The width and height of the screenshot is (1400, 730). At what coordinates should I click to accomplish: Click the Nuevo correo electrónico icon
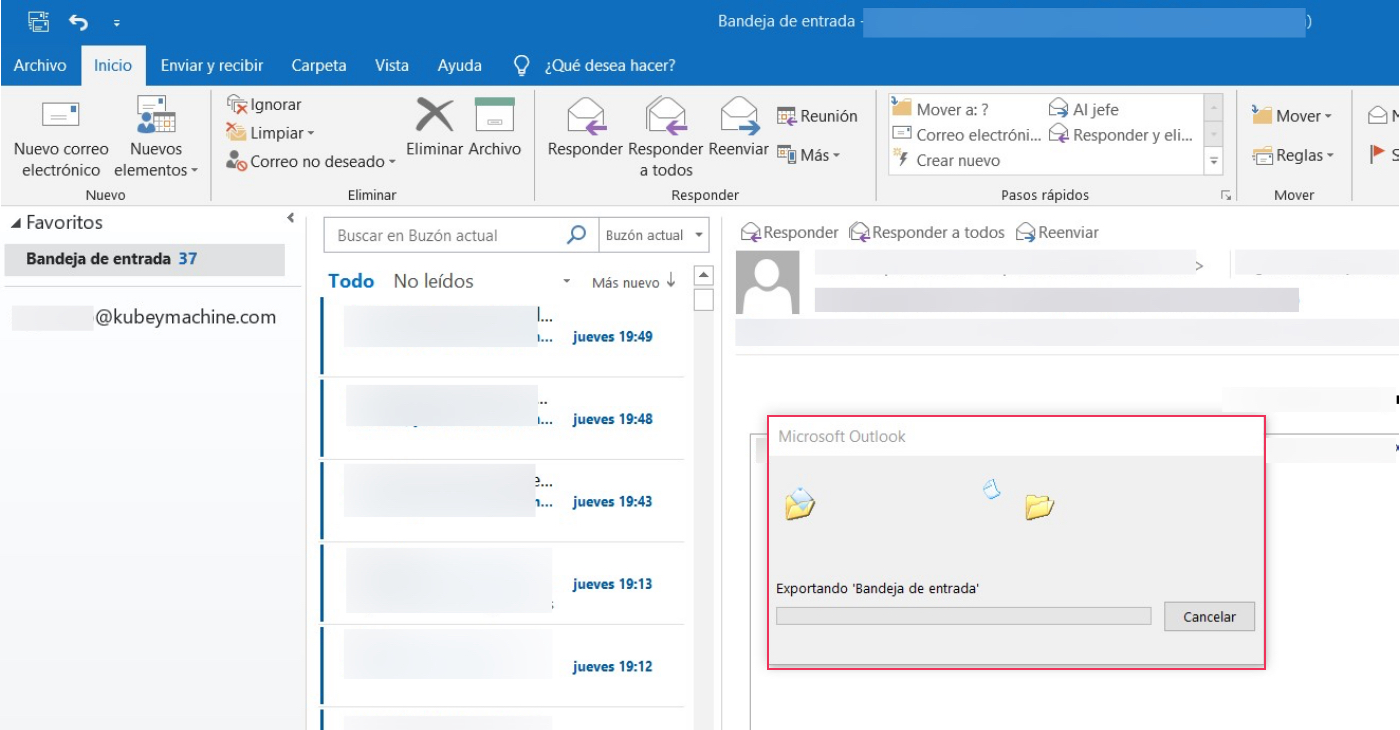tap(60, 114)
